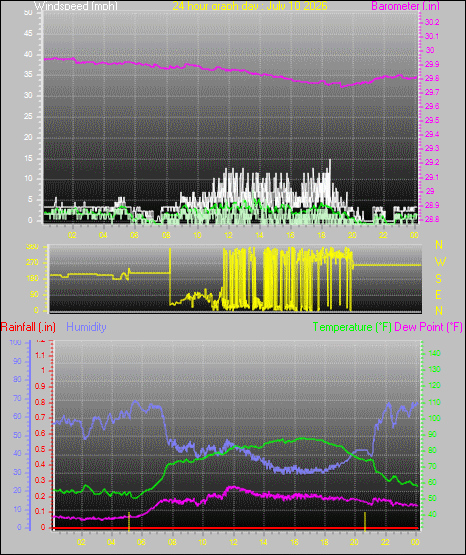Image resolution: width=466 pixels, height=555 pixels.
Task: Click the 90 value on wind direction axis
Action: point(34,294)
